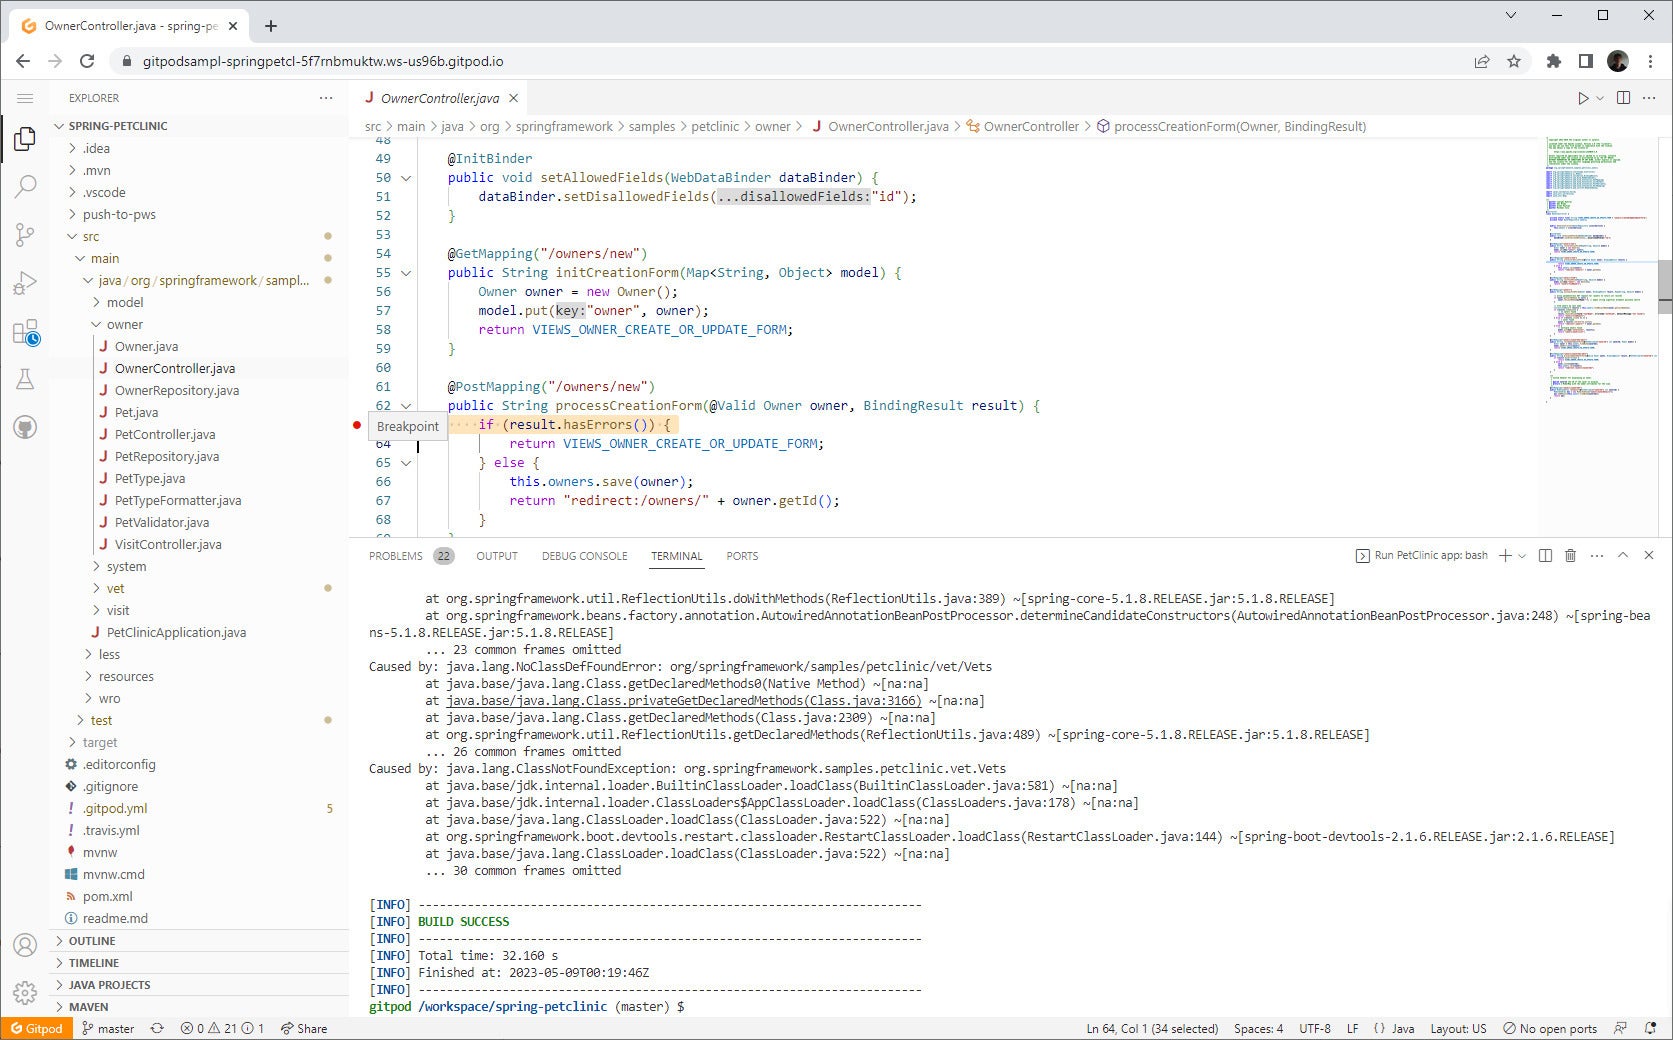Open Owner.java from the explorer
Viewport: 1673px width, 1040px height.
pos(146,346)
